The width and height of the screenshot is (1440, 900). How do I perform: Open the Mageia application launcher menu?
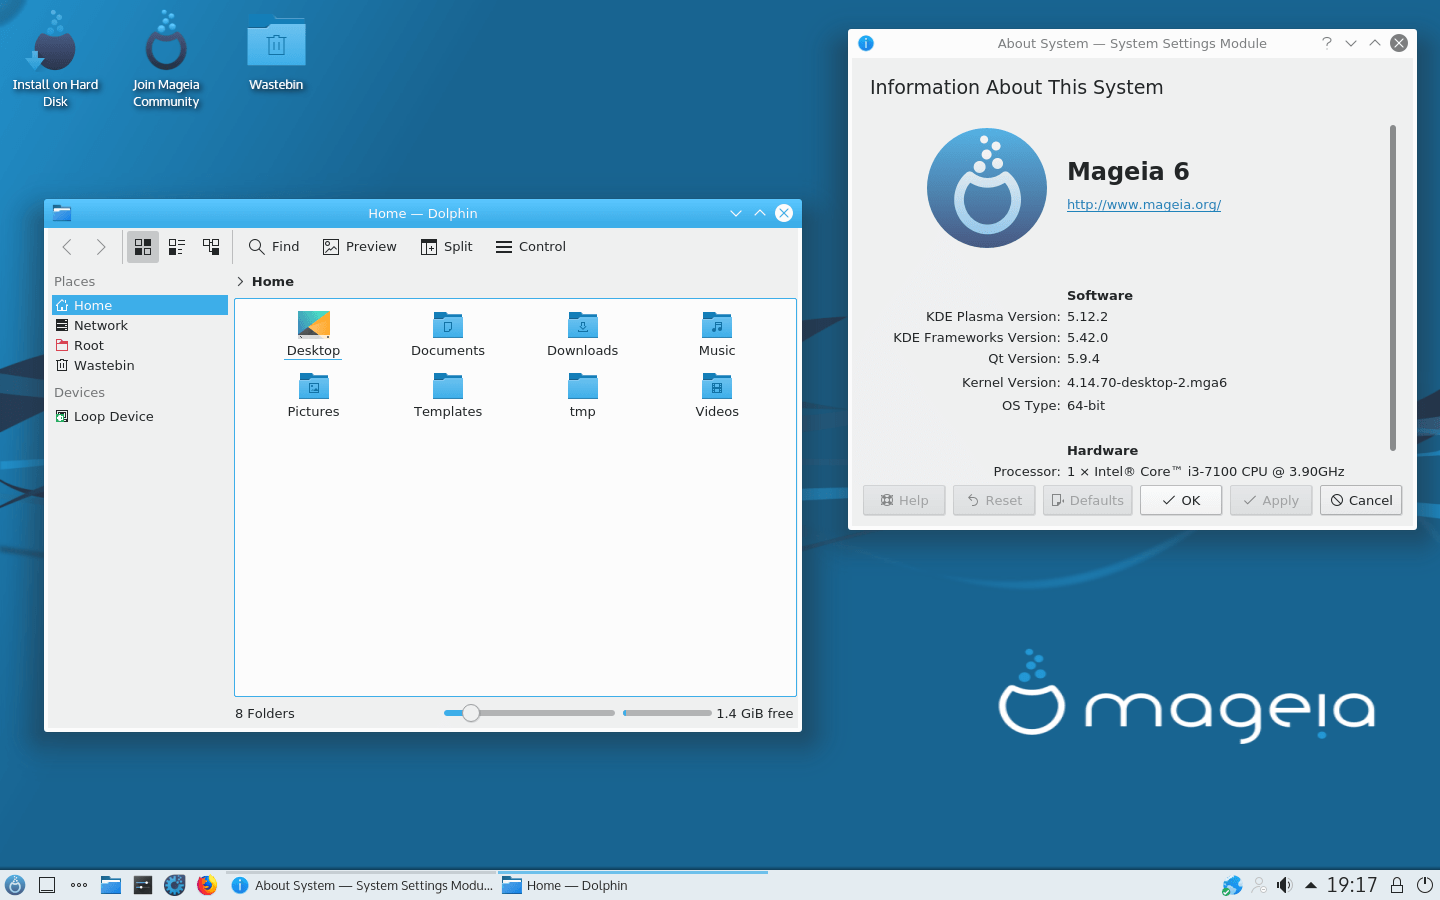pos(15,885)
